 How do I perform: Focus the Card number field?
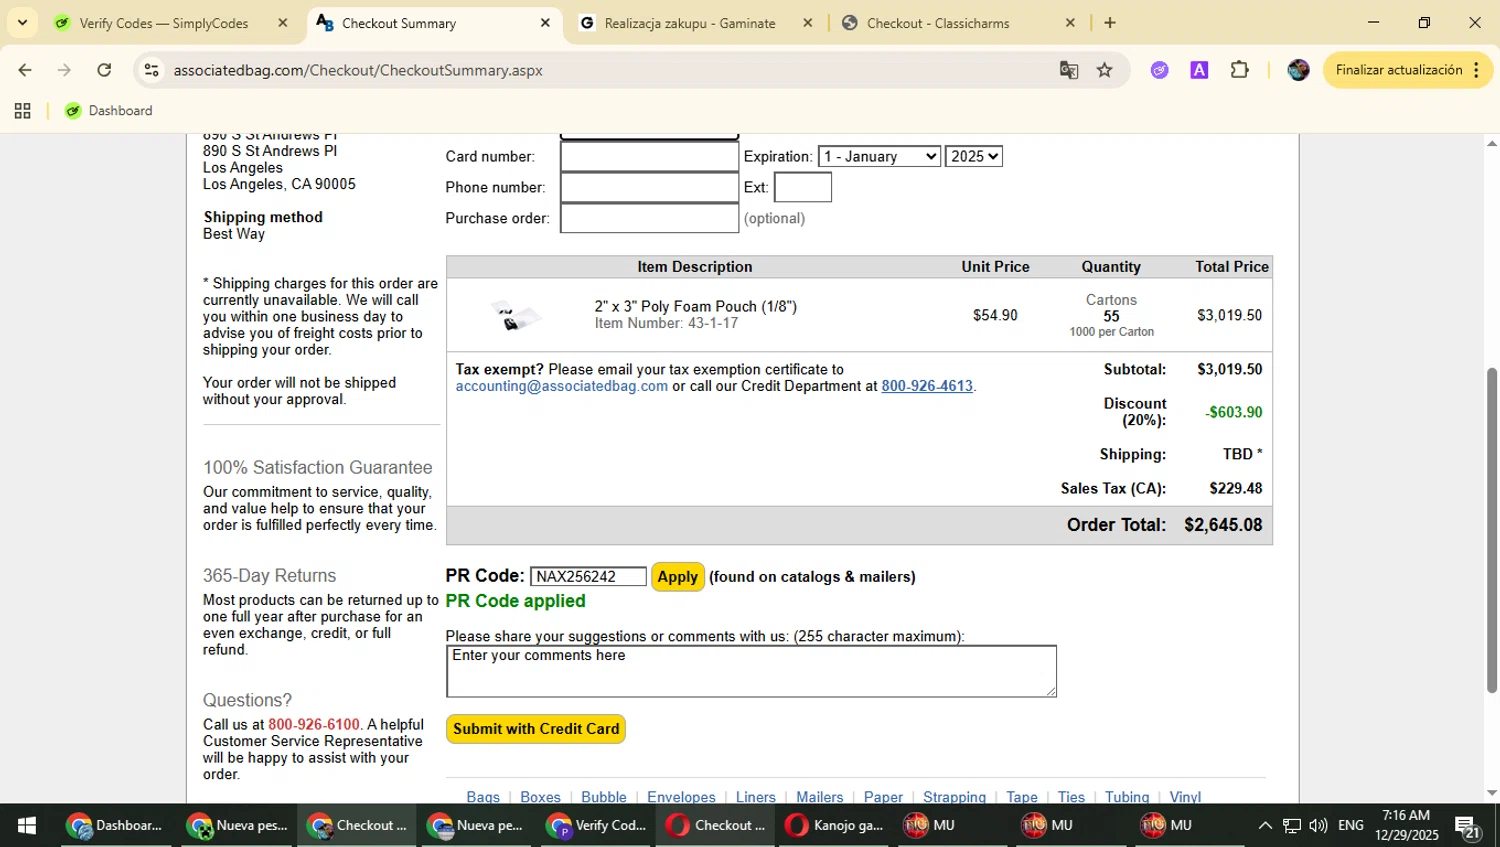tap(649, 156)
